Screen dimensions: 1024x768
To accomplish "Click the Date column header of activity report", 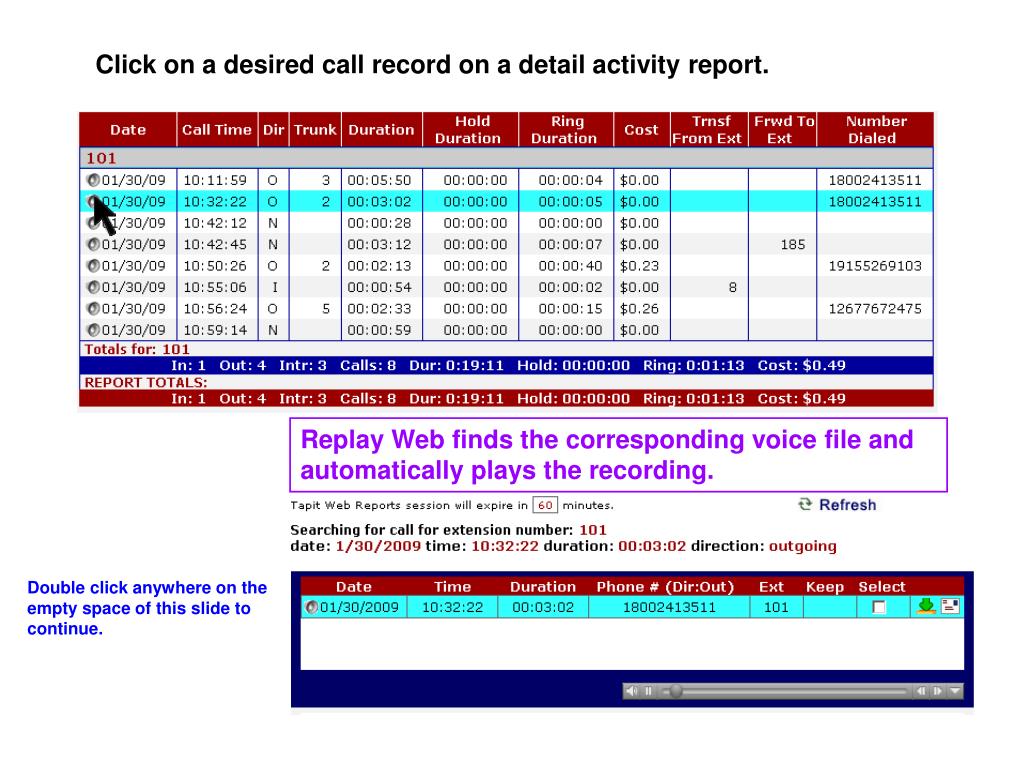I will (x=128, y=130).
